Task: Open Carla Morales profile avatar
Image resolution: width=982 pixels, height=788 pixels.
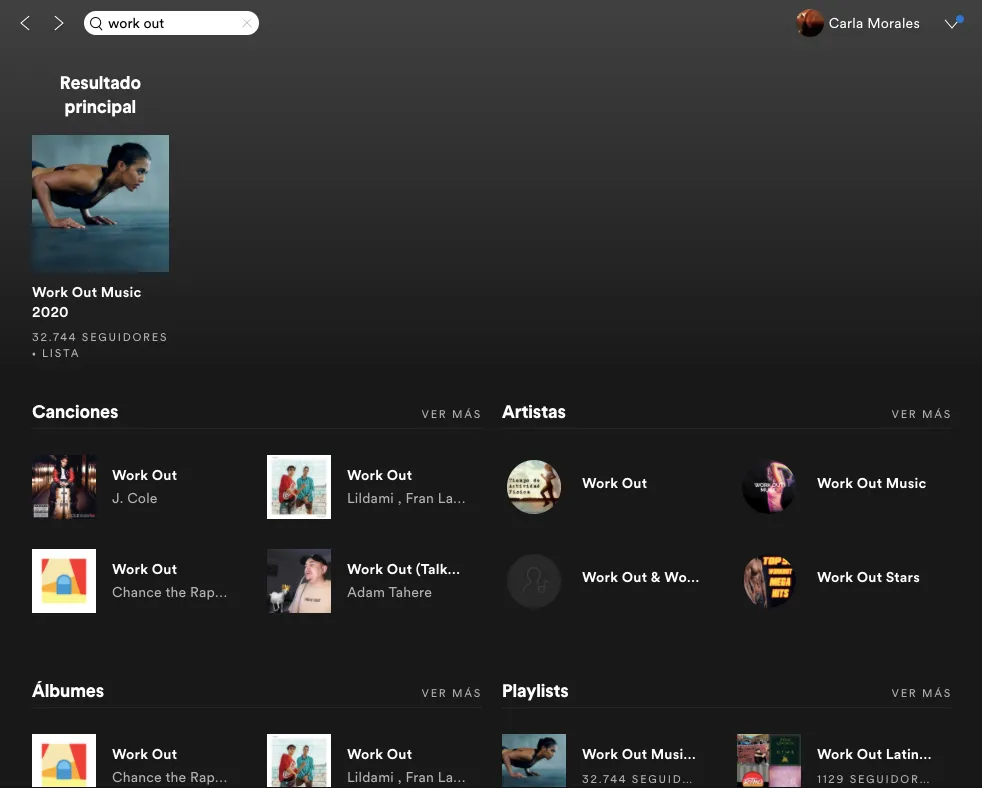Action: (x=809, y=23)
